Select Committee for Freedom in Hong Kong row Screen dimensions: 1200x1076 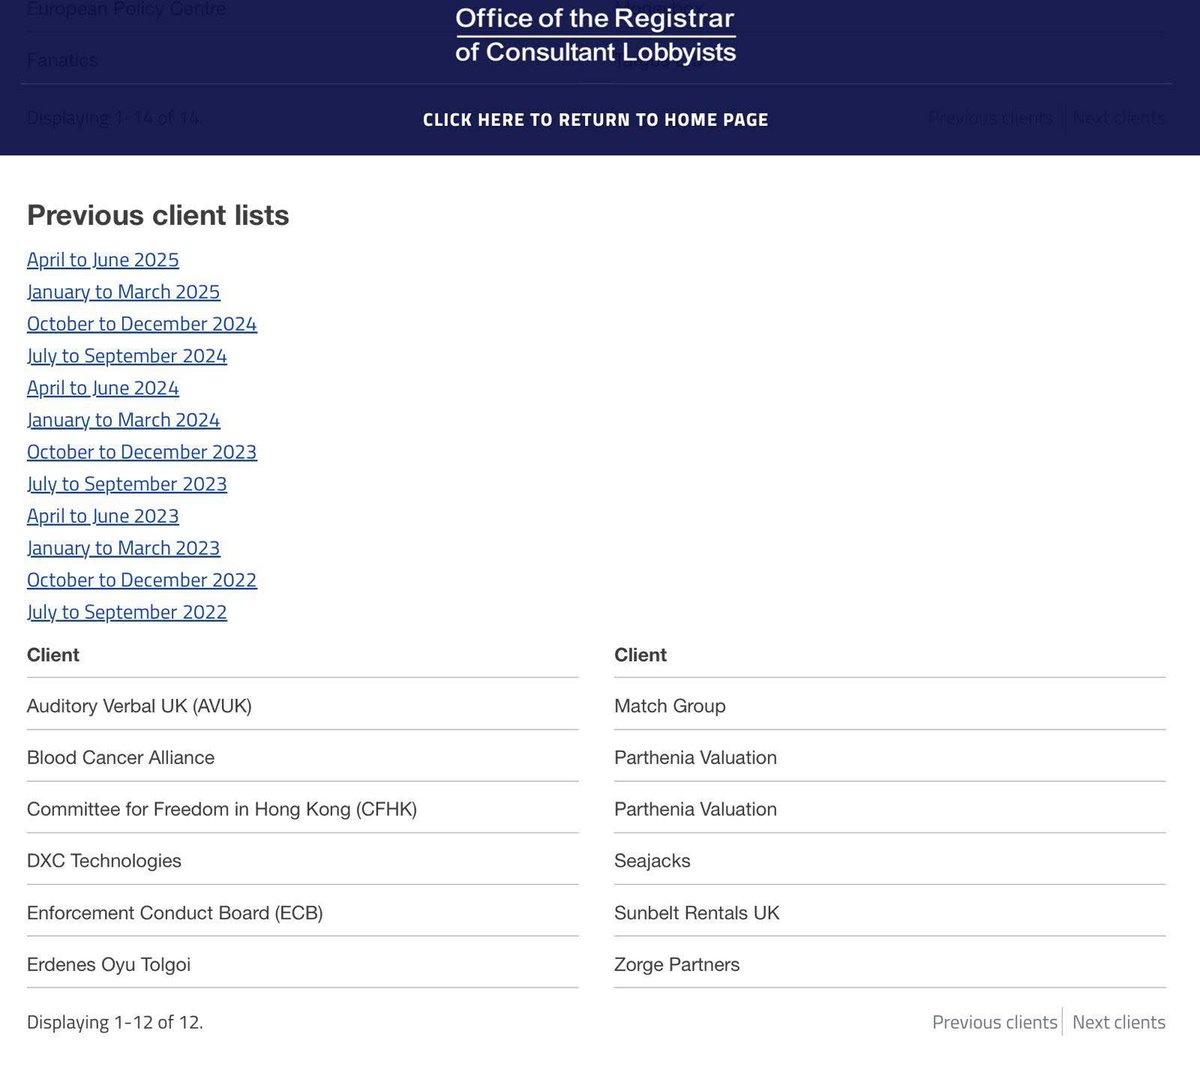click(303, 809)
